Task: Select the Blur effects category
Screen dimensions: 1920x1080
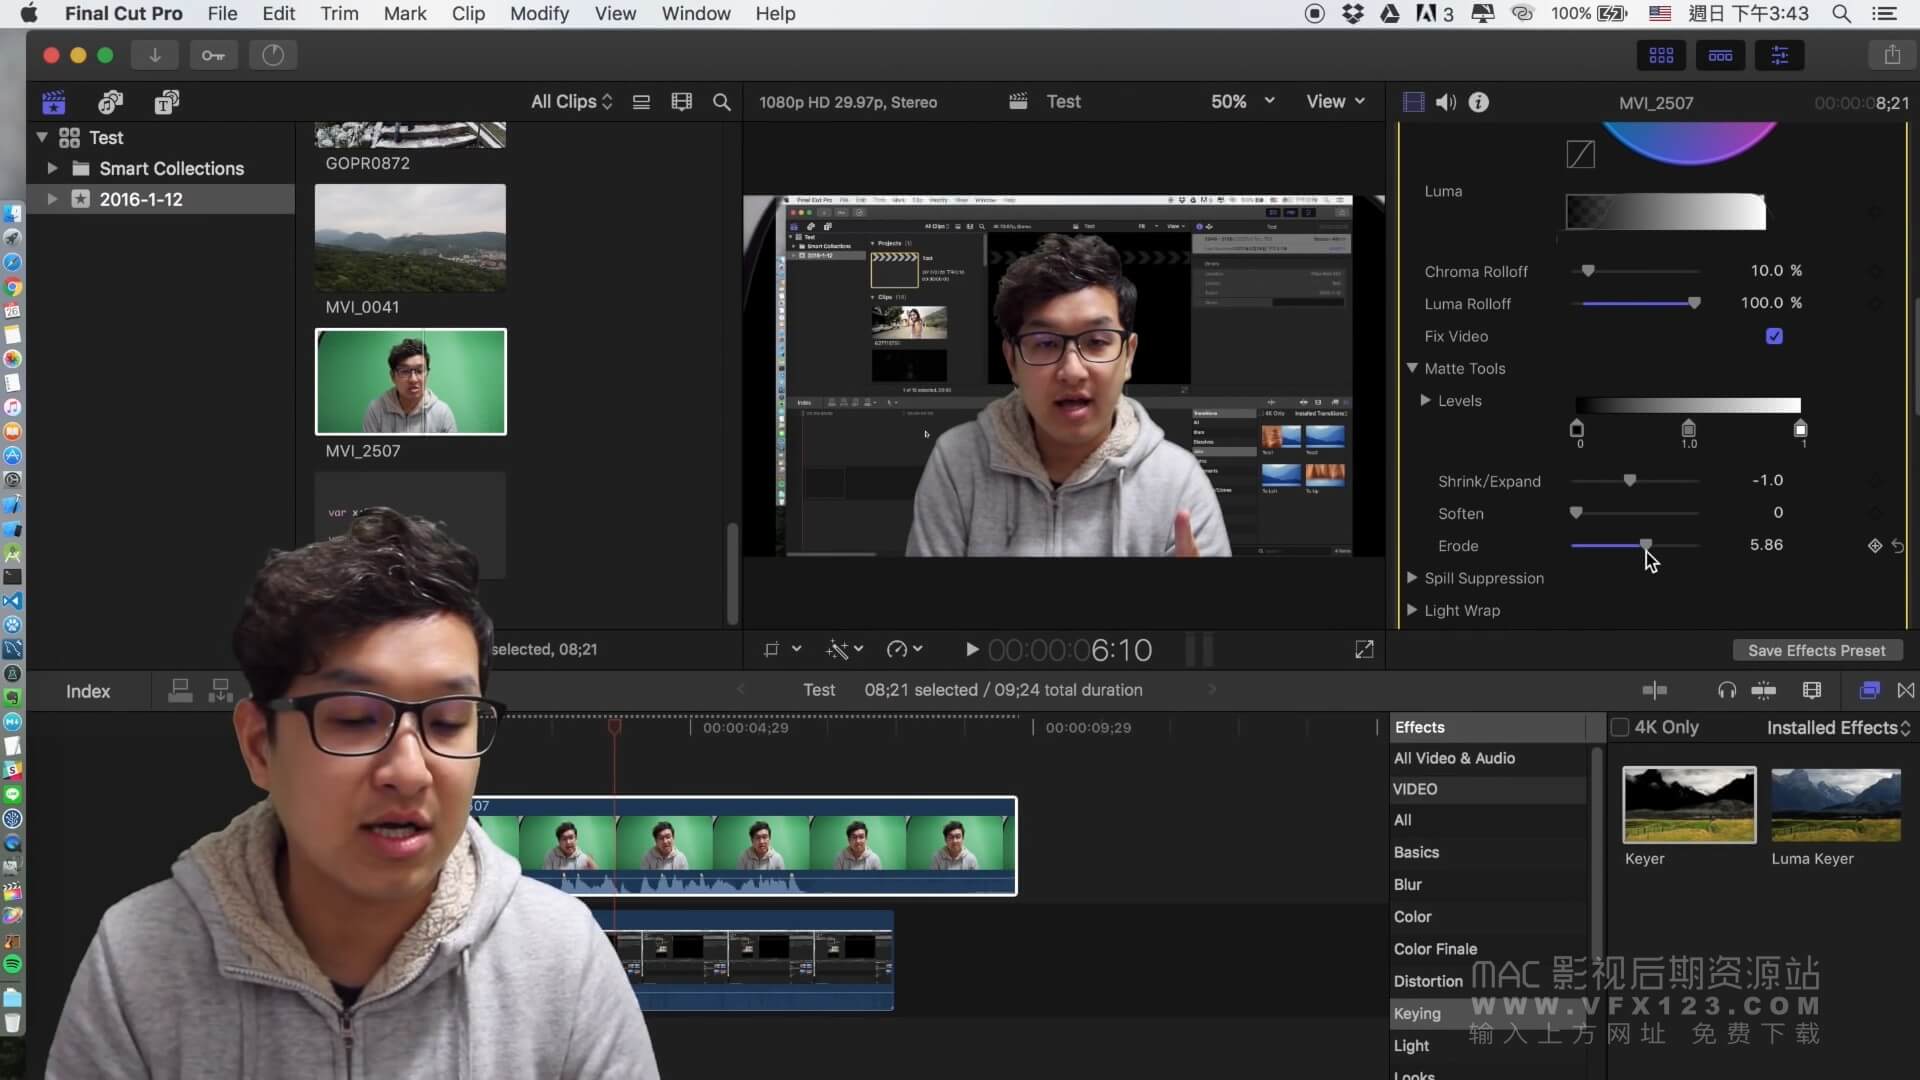Action: pos(1408,884)
